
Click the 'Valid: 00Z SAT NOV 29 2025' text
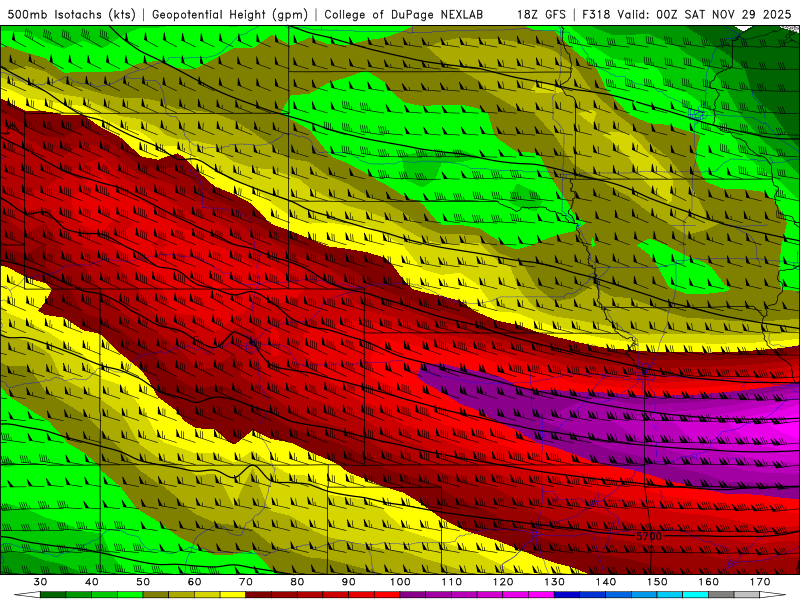pos(704,14)
